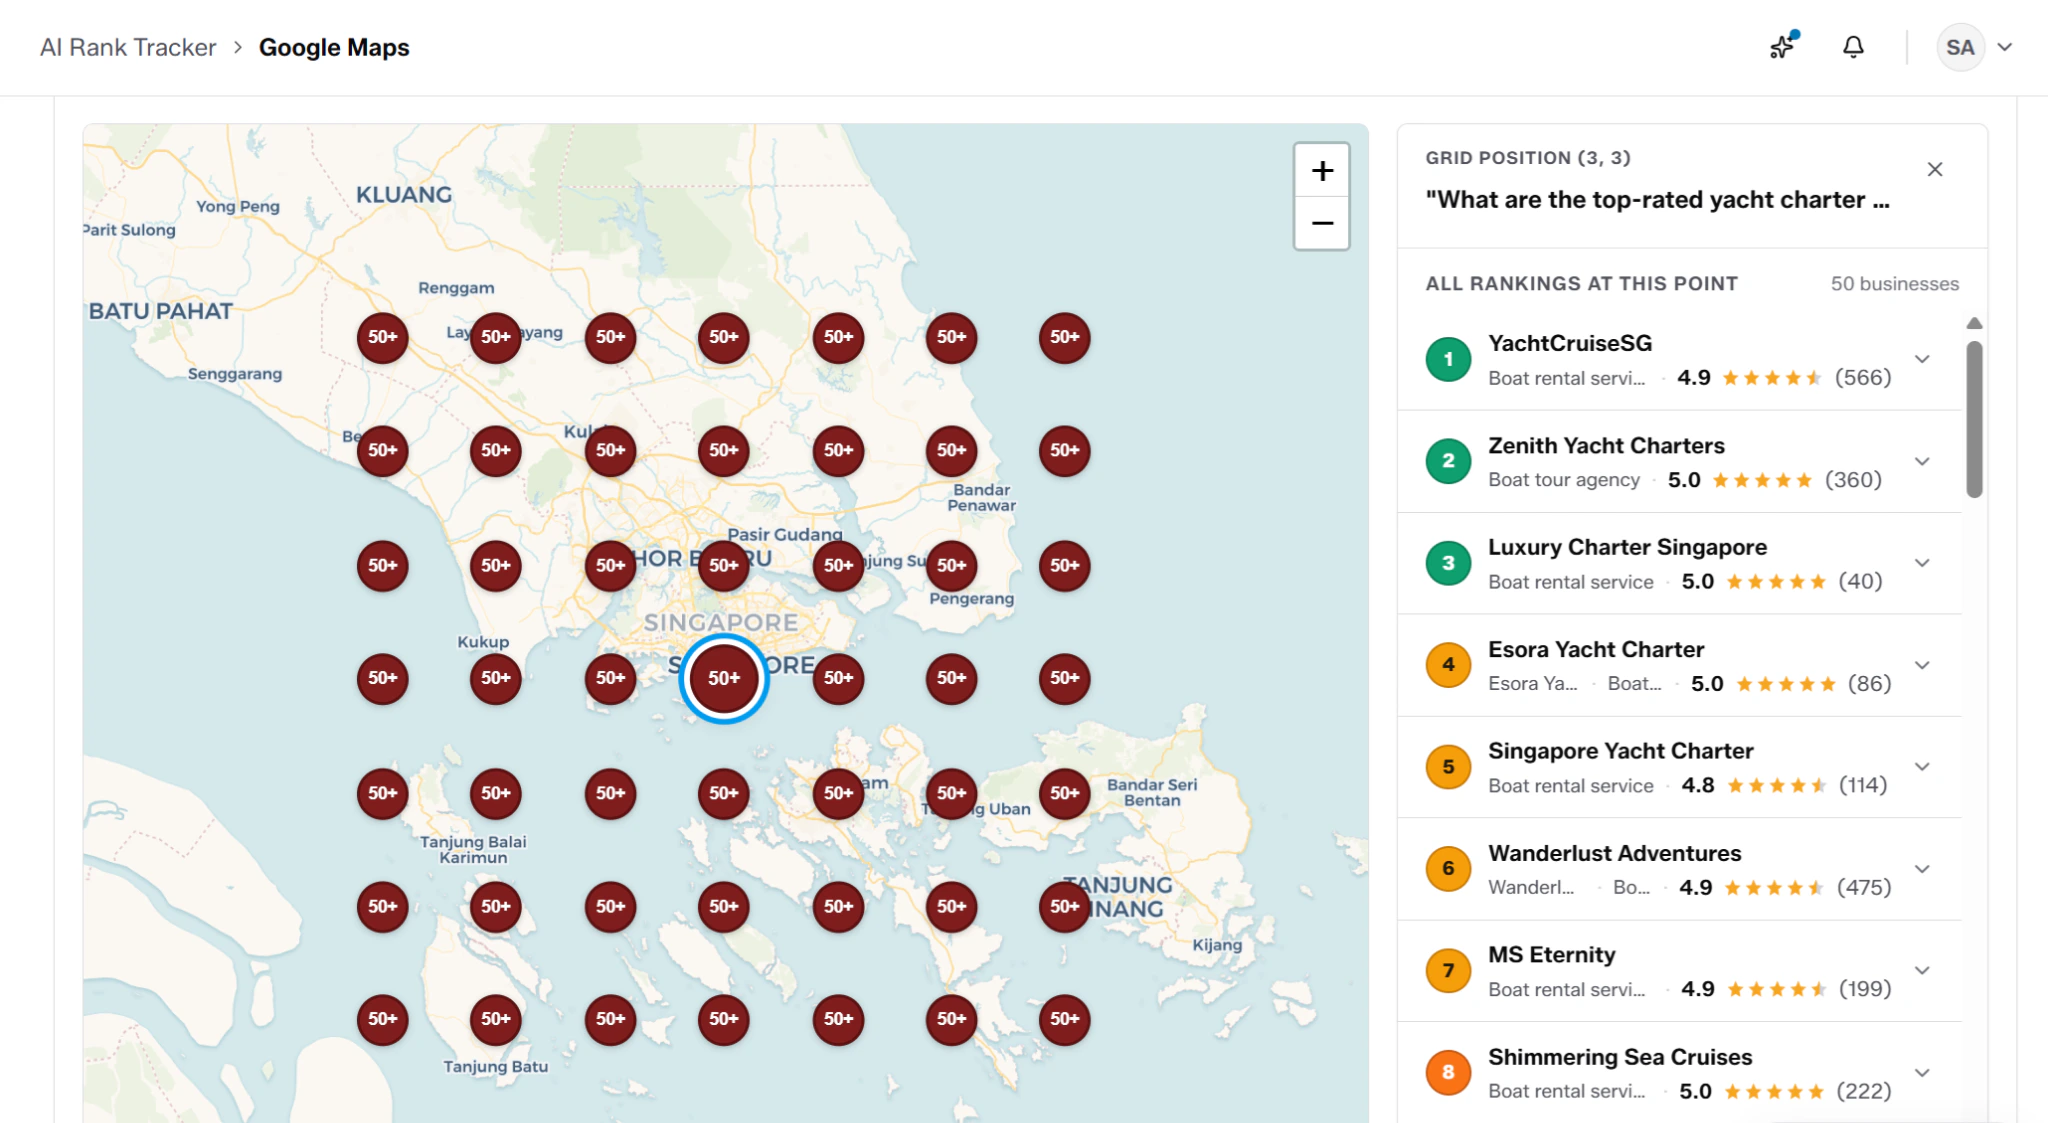Select the 50+ marker left of Bandar Seri Bentan

coord(1064,793)
